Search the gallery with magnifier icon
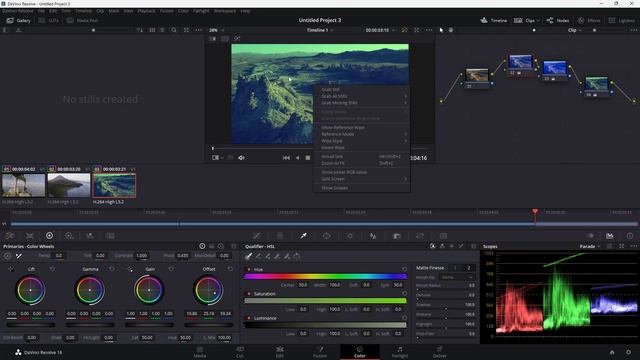The image size is (640, 360). click(x=174, y=30)
